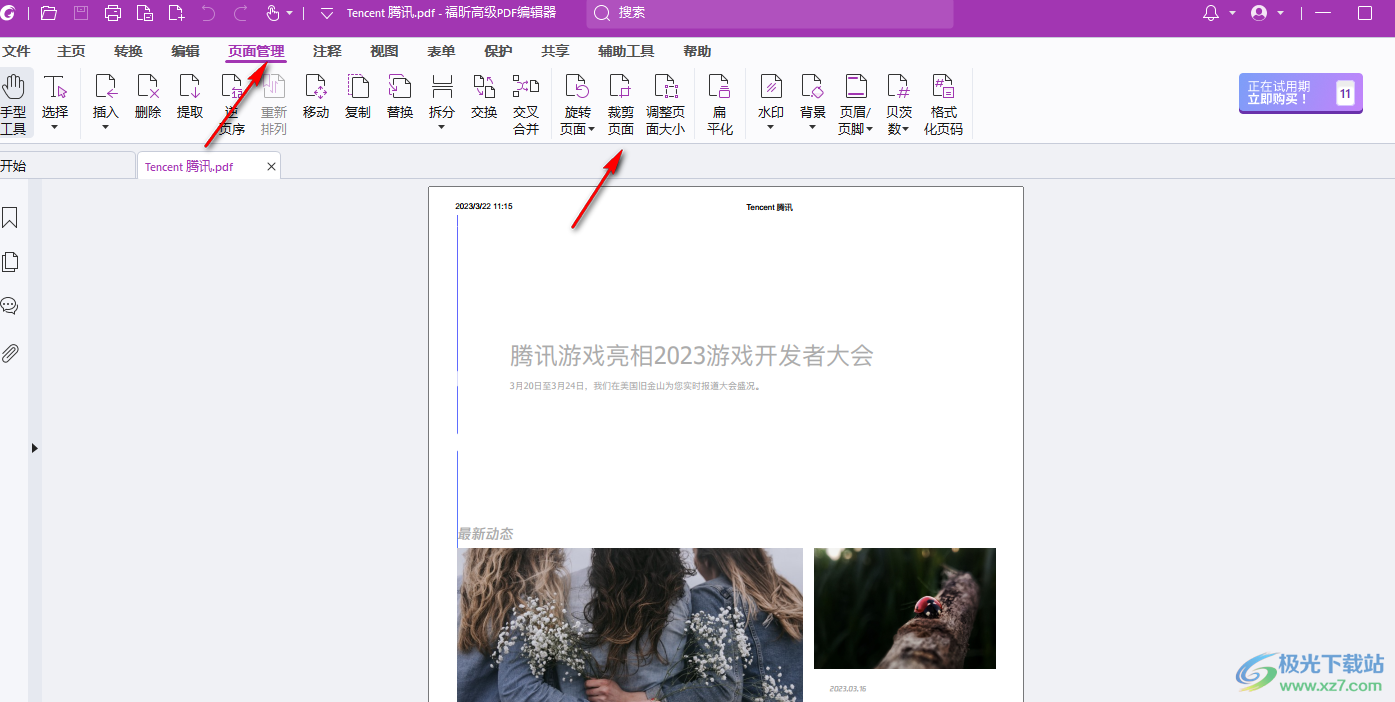Screen dimensions: 1395x702
Task: Click the Replace pages tool (替换)
Action: (400, 97)
